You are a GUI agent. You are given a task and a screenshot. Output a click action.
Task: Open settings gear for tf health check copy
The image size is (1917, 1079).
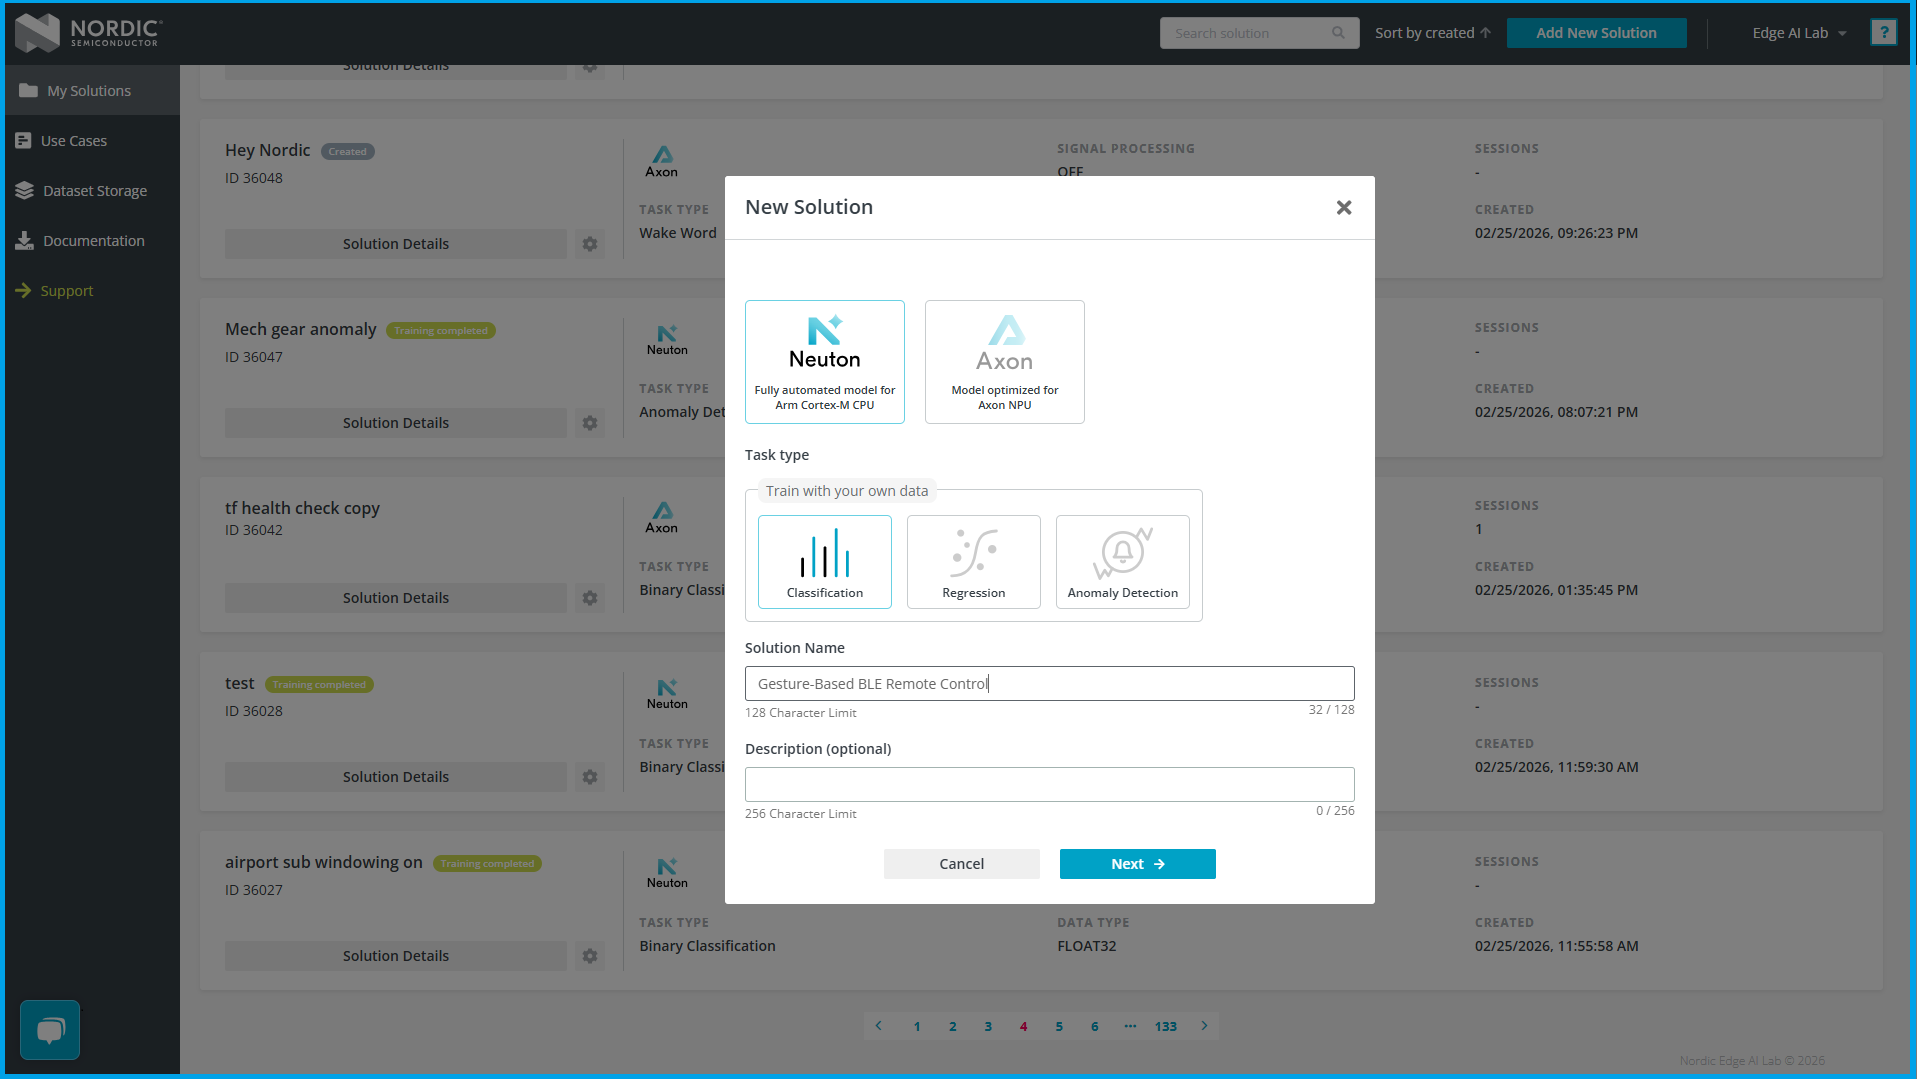(x=590, y=598)
